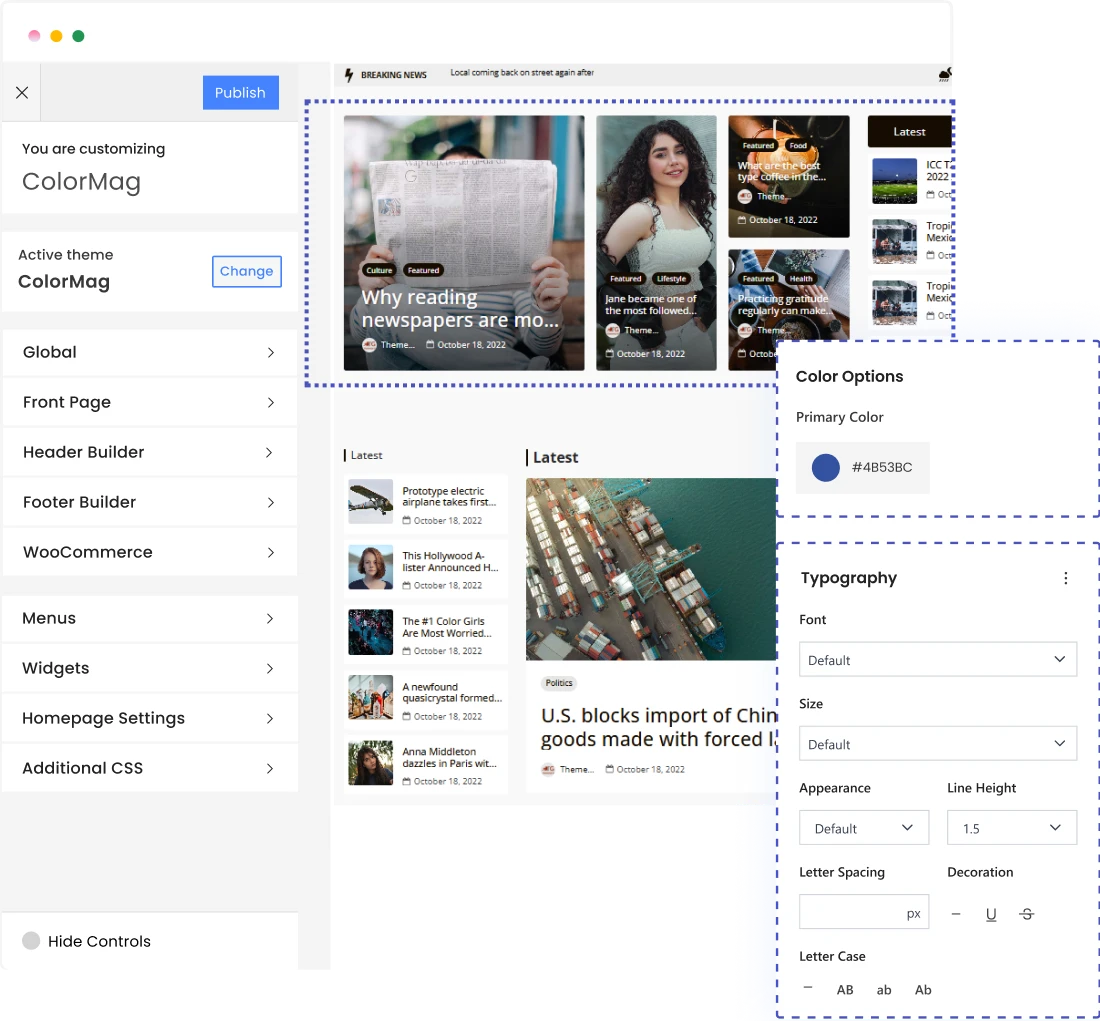Toggle the Hide Controls switch
This screenshot has height=1021, width=1100.
pyautogui.click(x=31, y=940)
